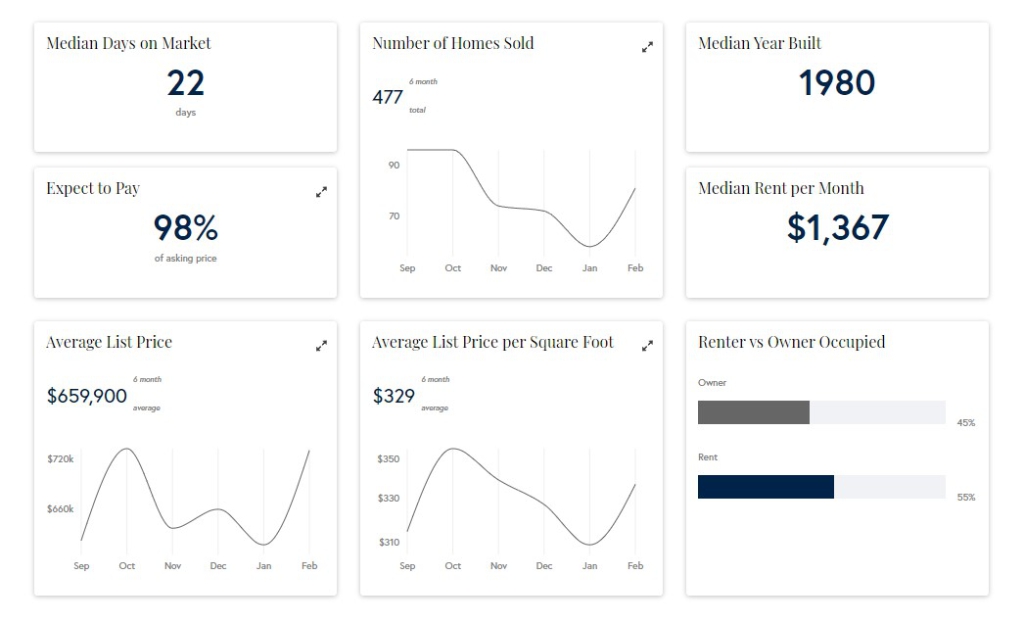Click the $1,367 median rent value

tap(837, 228)
